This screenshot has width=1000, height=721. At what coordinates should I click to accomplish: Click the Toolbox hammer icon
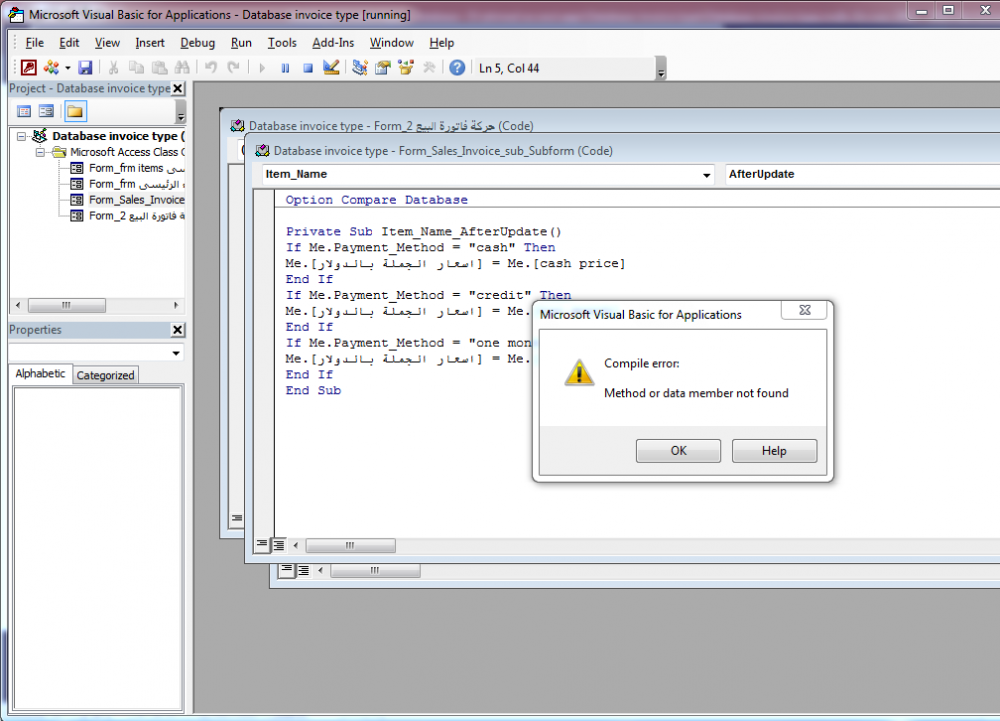[429, 68]
